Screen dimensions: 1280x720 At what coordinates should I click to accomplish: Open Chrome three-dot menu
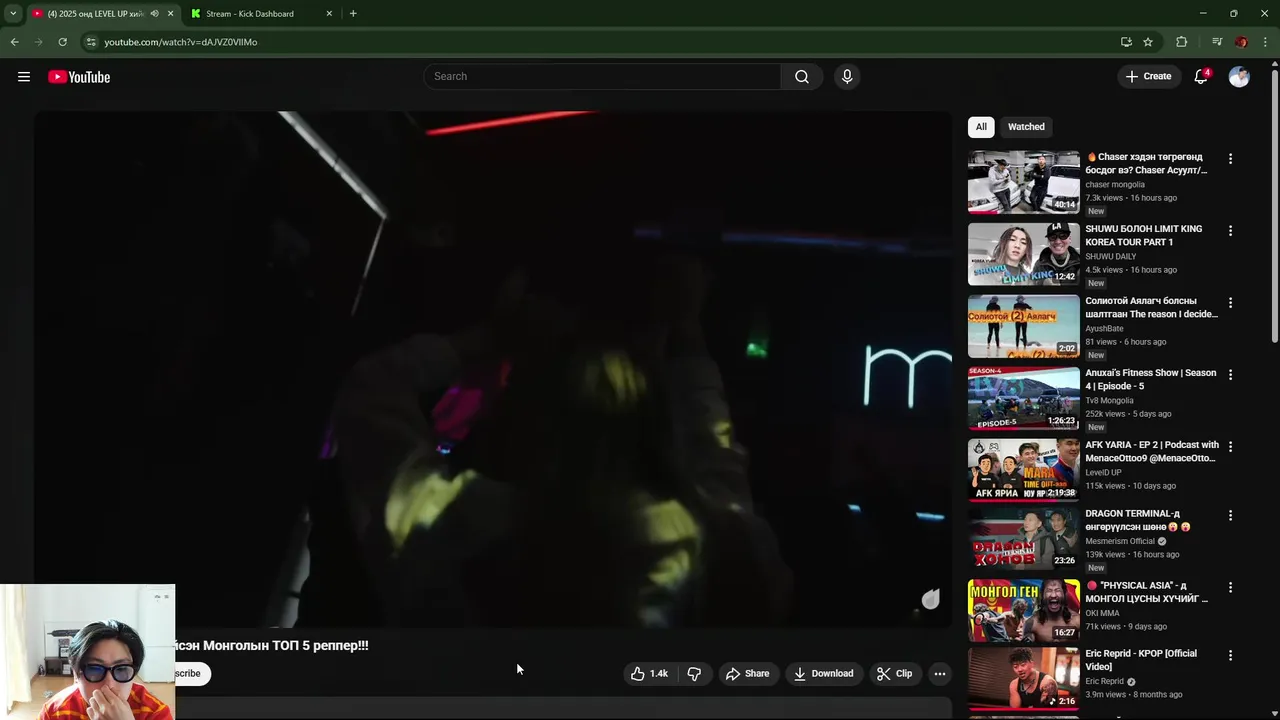click(x=1265, y=42)
